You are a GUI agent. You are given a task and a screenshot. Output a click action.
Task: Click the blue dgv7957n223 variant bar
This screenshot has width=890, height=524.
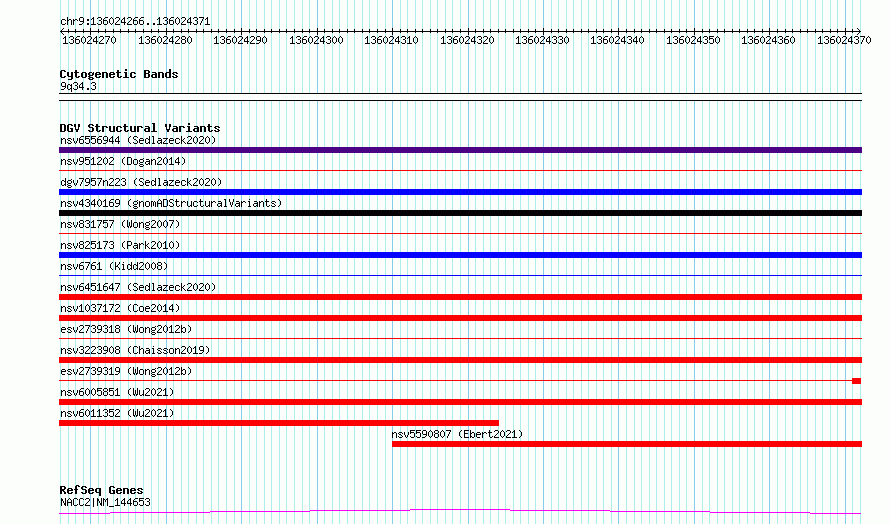tap(460, 192)
